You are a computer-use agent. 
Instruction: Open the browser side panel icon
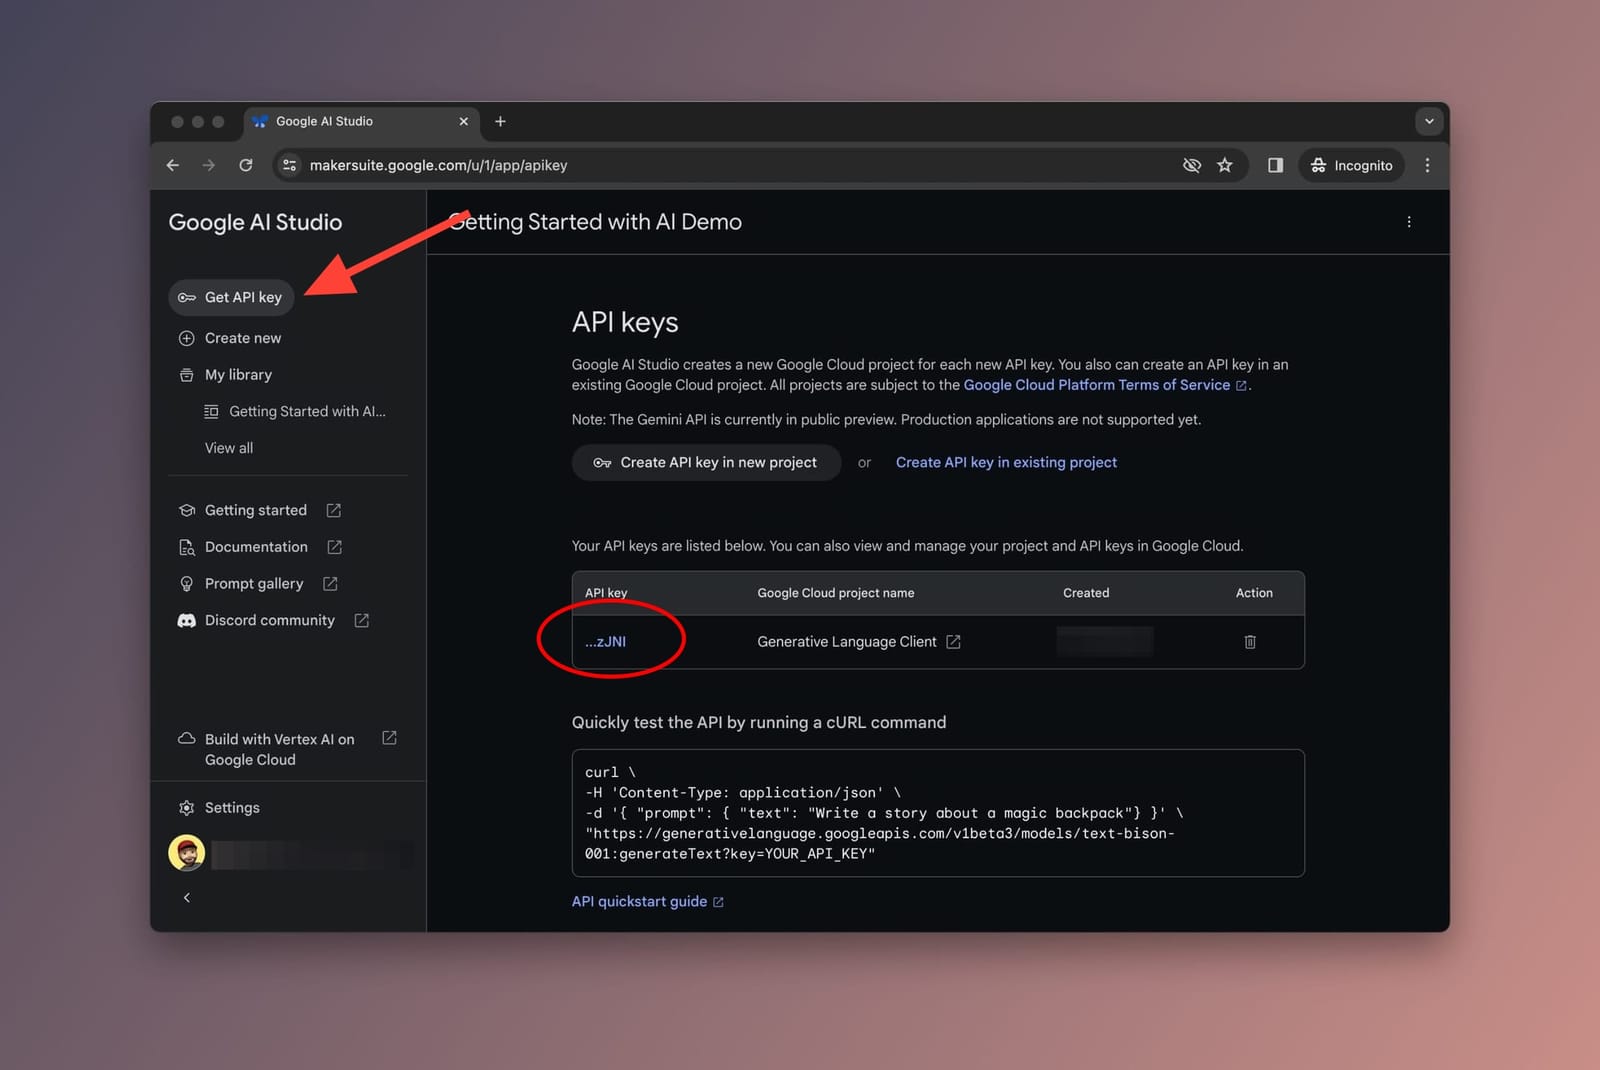click(x=1275, y=165)
